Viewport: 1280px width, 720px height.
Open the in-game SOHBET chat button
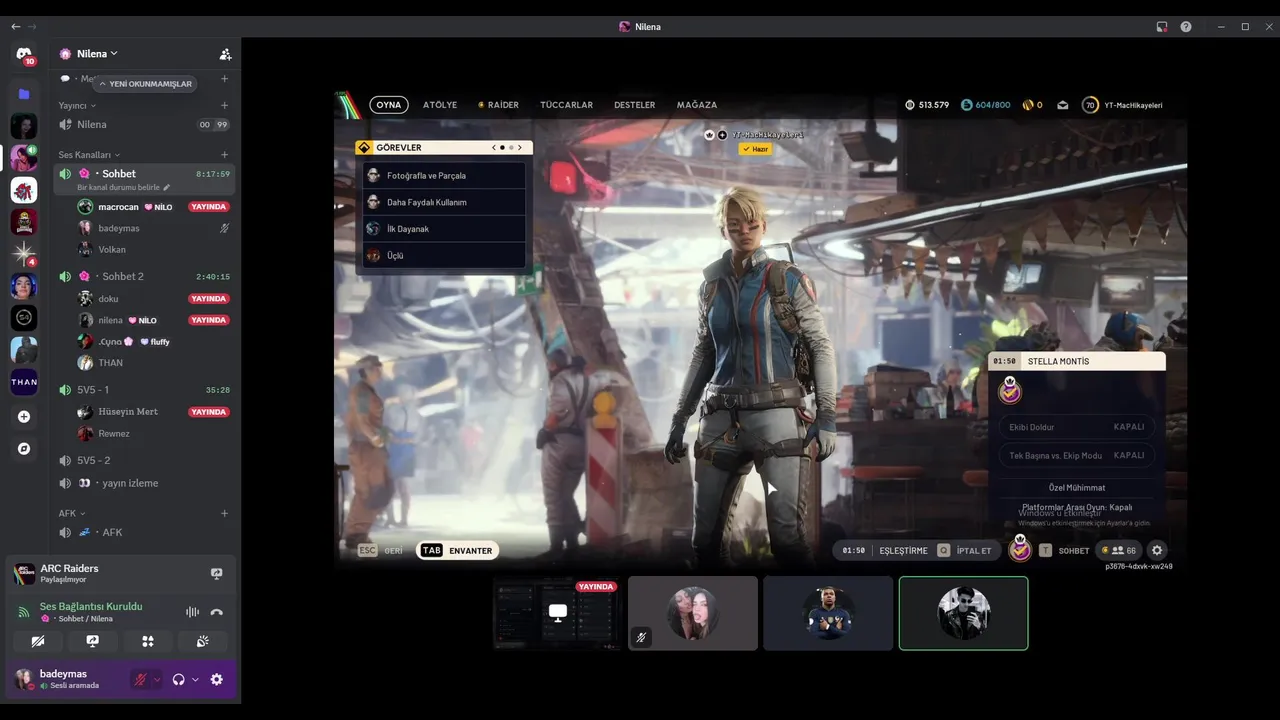[1065, 551]
